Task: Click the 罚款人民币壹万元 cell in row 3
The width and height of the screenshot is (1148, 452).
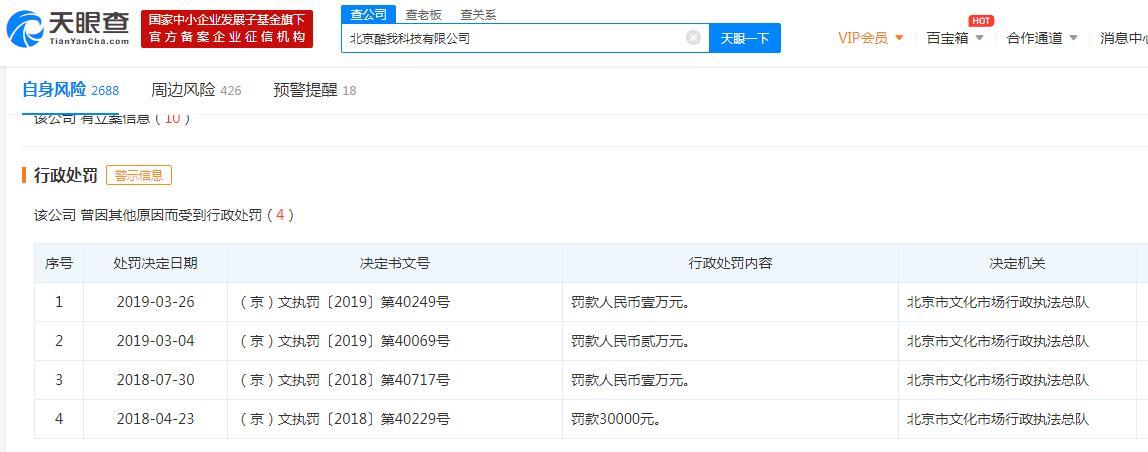Action: [730, 380]
